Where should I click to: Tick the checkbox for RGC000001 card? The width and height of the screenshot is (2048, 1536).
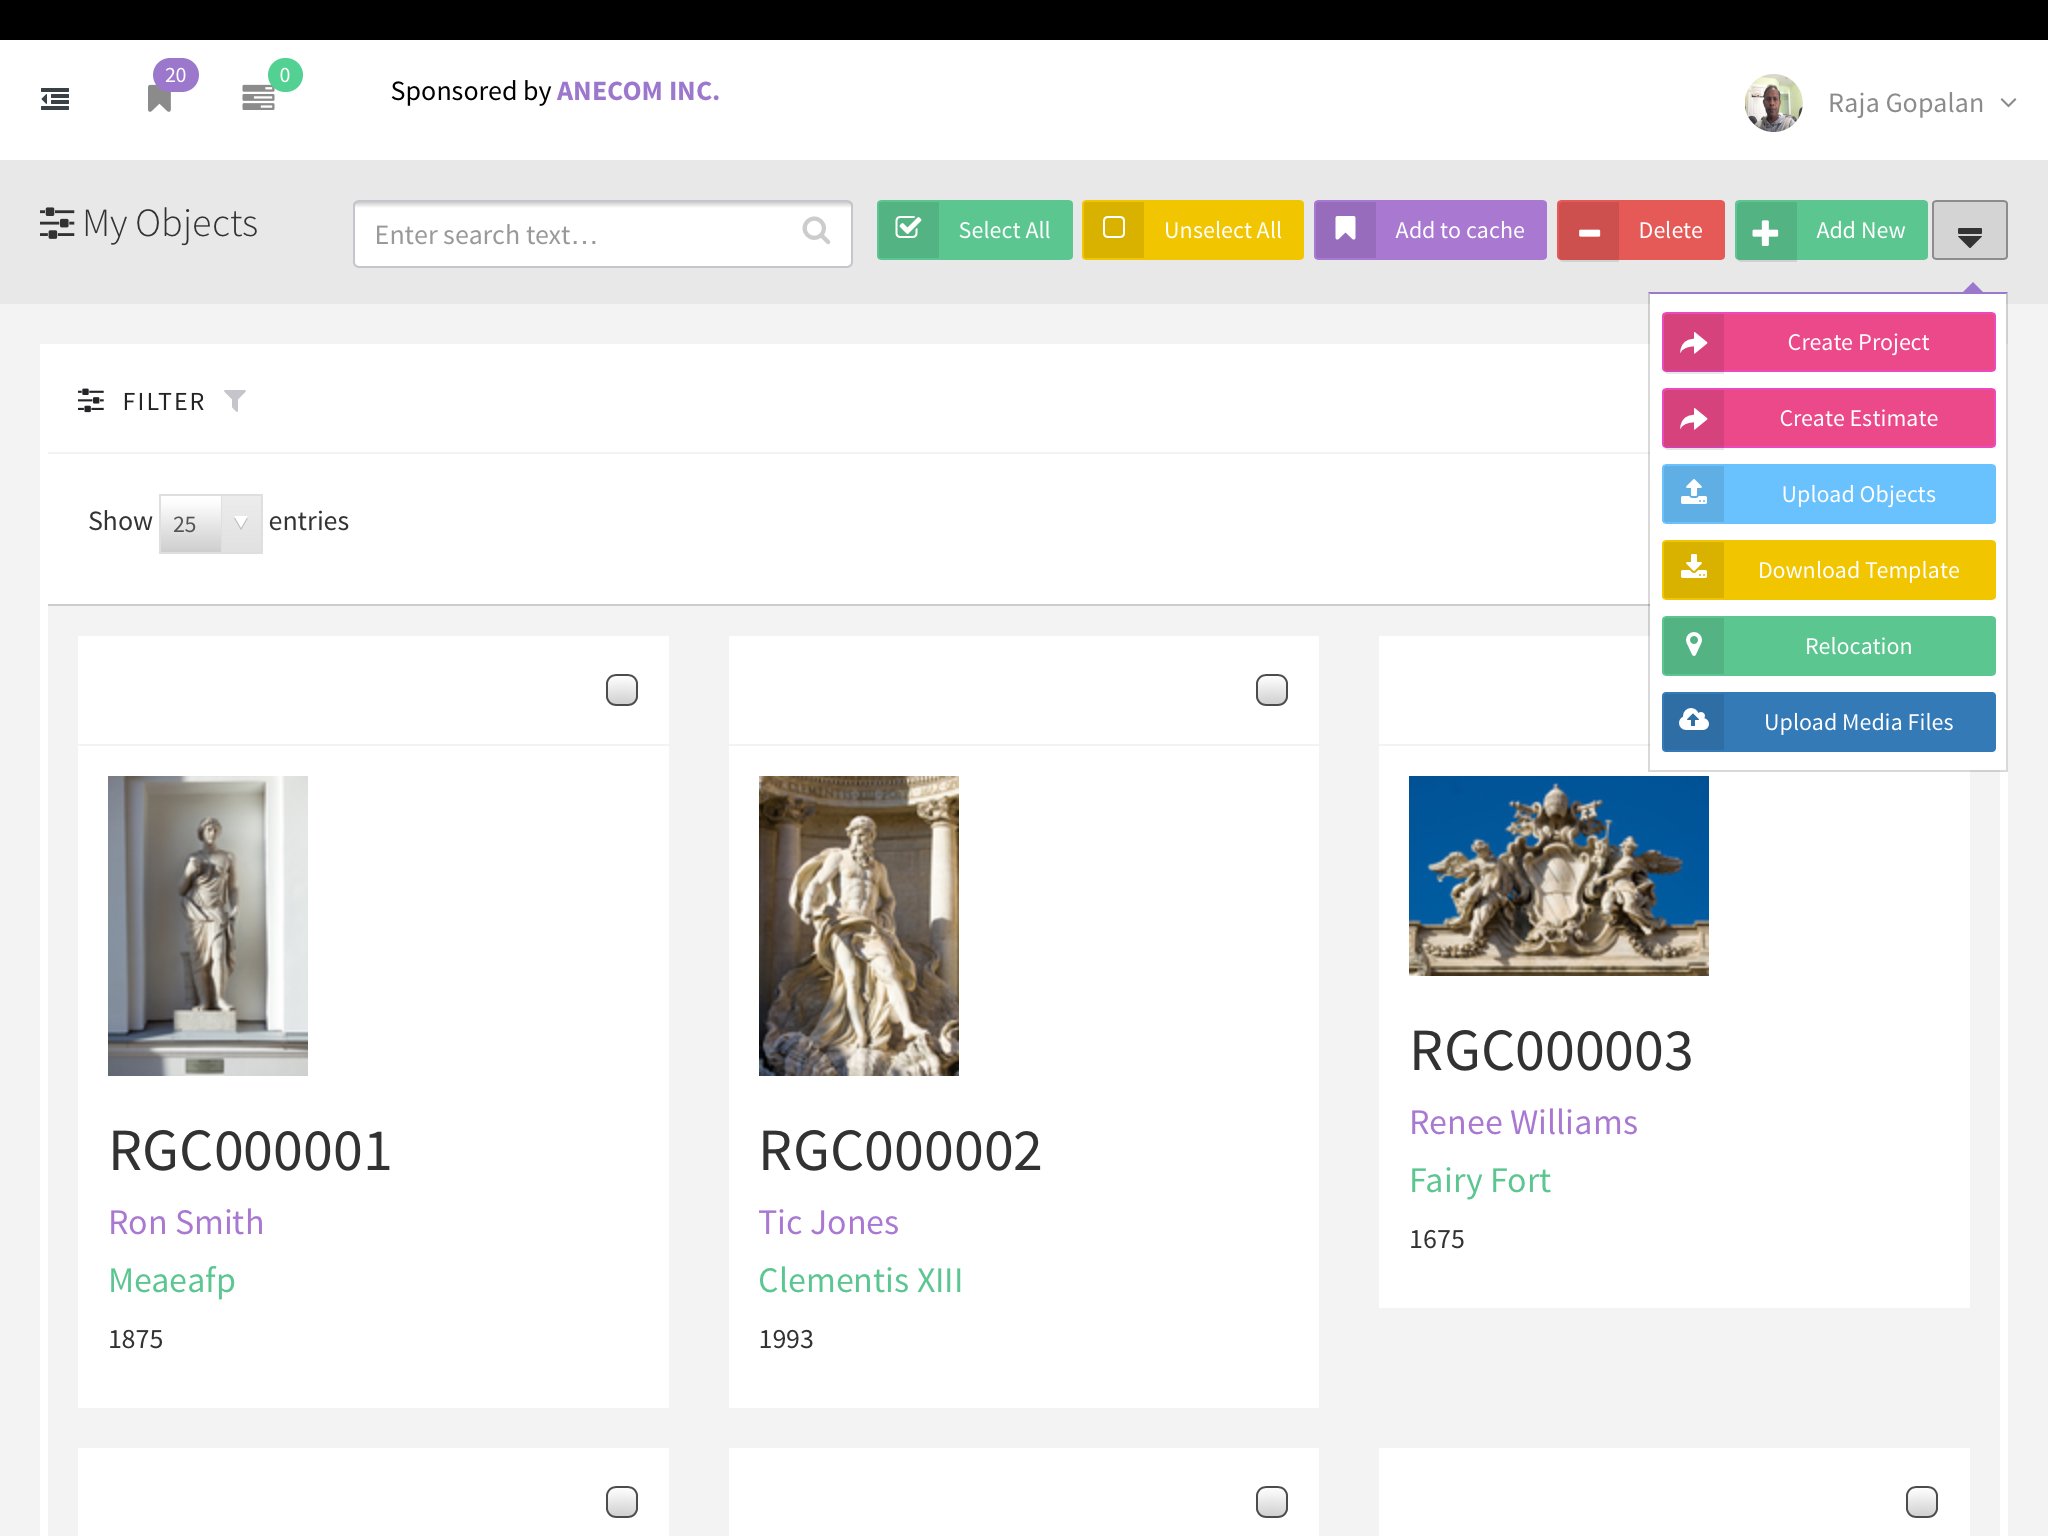click(622, 690)
